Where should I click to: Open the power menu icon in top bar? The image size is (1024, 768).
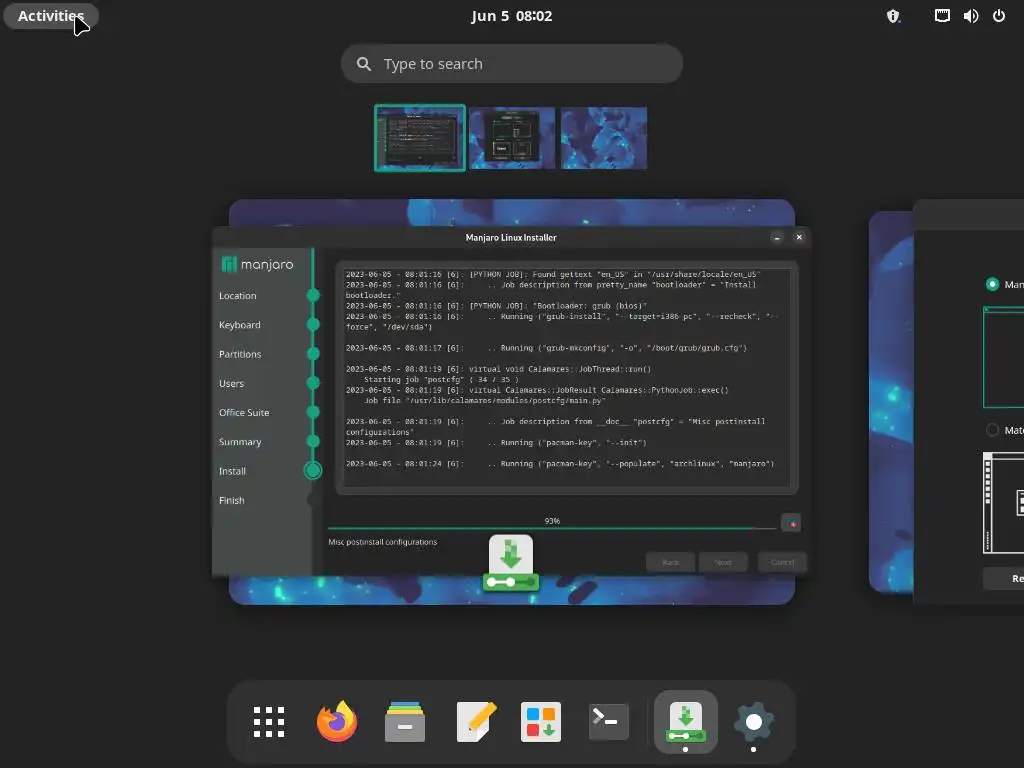pos(999,16)
